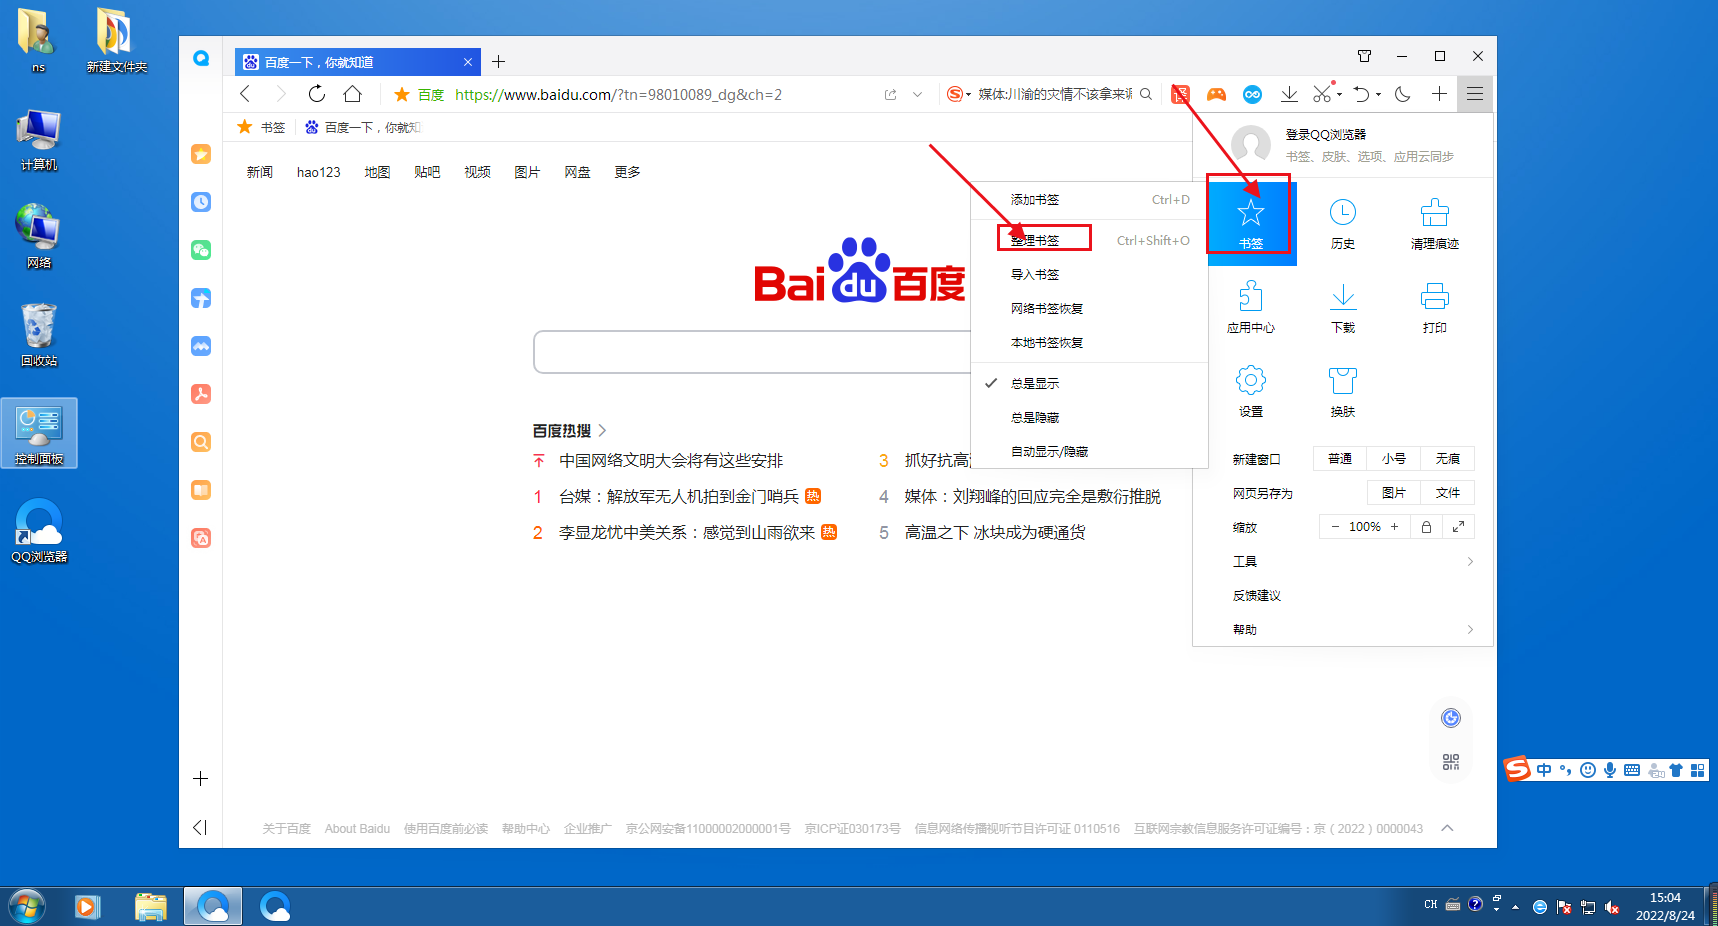Viewport: 1718px width, 926px height.
Task: Reload the current page
Action: pyautogui.click(x=317, y=94)
